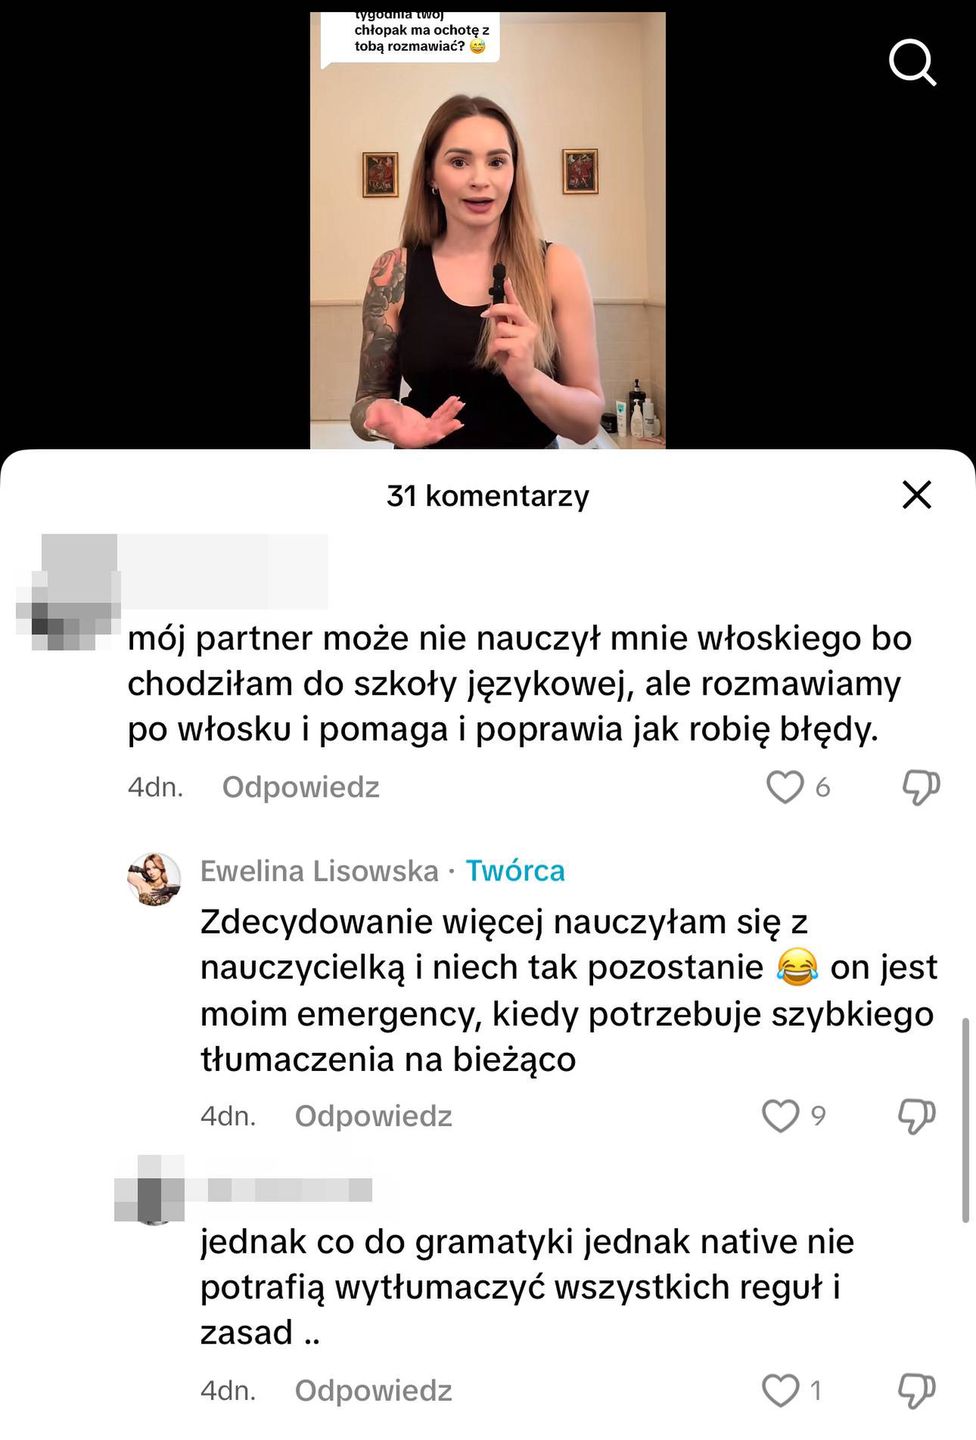Viewport: 976px width, 1440px height.
Task: Like the comment about gramatyki
Action: (781, 1391)
